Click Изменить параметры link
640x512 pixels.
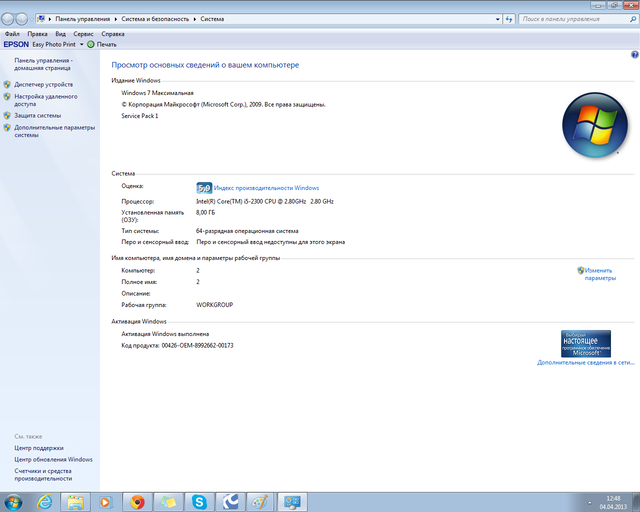point(600,274)
